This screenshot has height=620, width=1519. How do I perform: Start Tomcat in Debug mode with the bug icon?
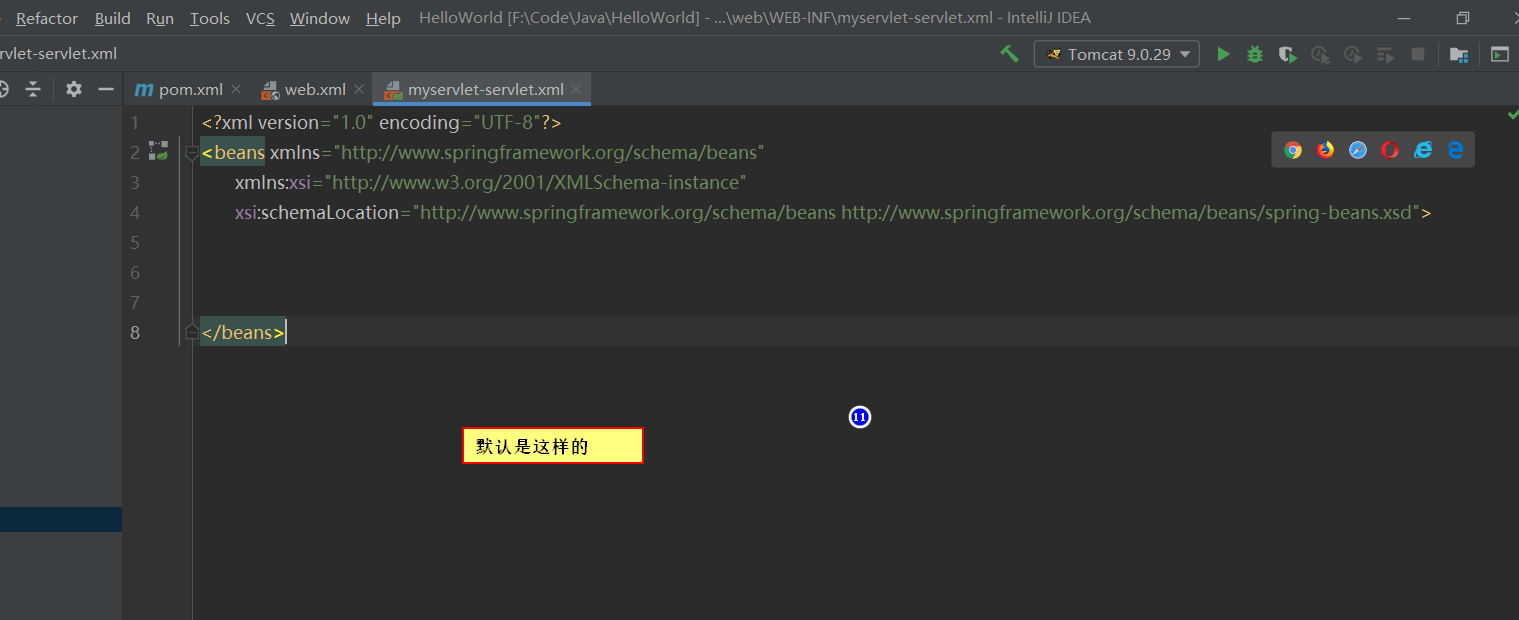(1255, 54)
